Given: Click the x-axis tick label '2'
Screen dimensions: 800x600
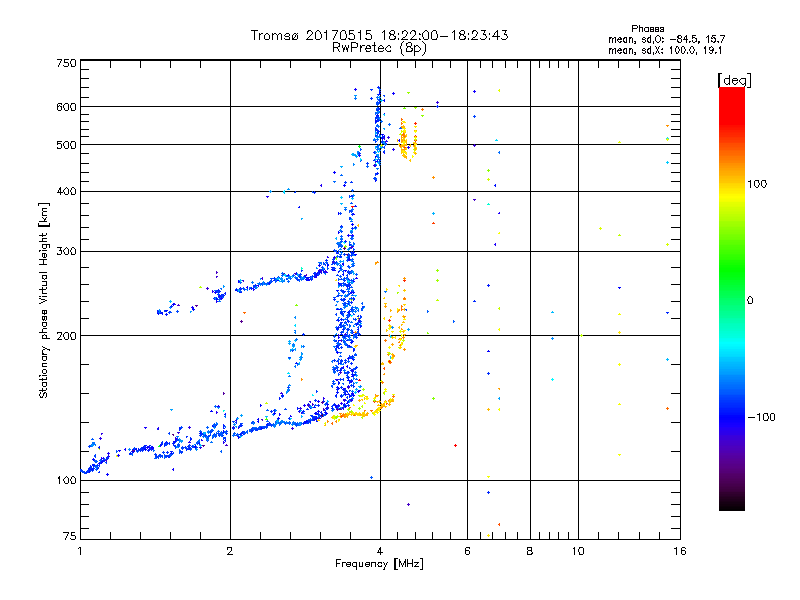Looking at the screenshot, I should [230, 551].
